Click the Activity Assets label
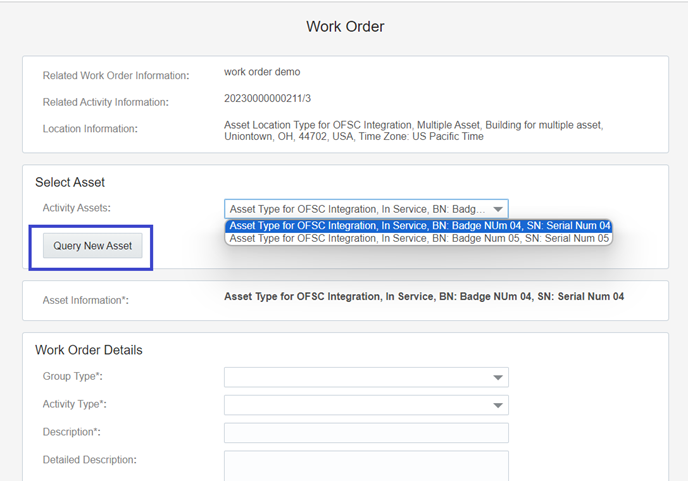689x482 pixels. (76, 208)
